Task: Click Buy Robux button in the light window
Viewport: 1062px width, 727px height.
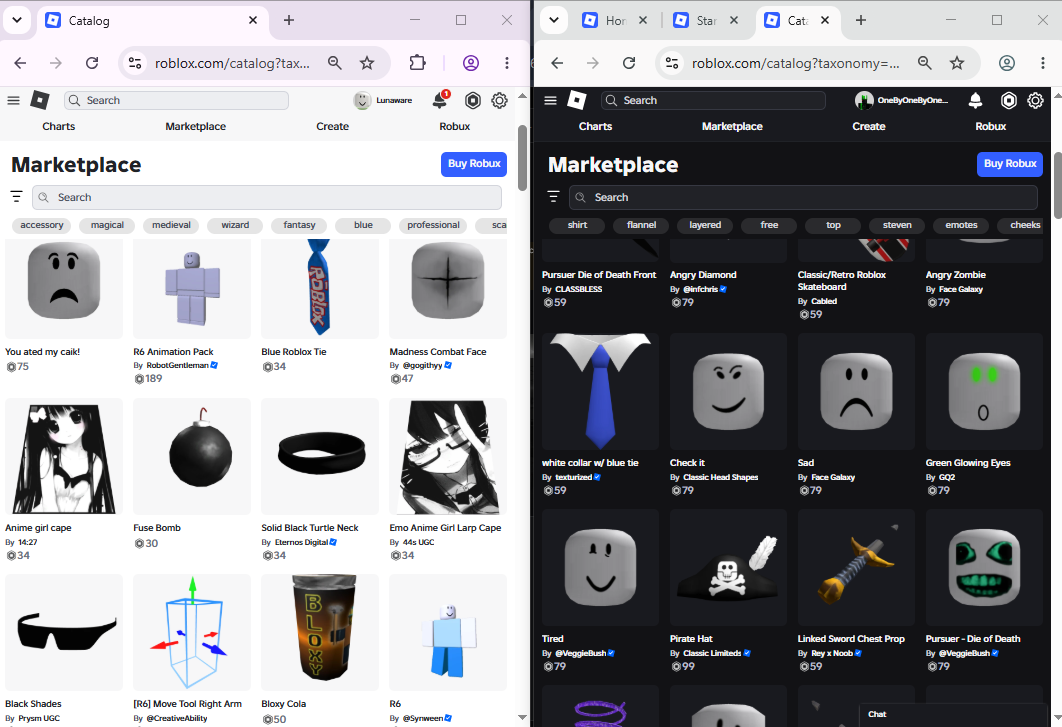Action: pos(474,164)
